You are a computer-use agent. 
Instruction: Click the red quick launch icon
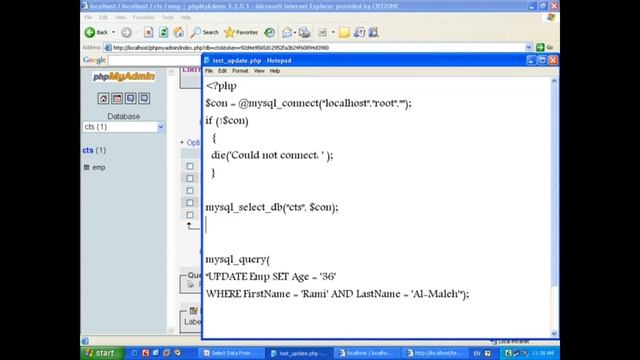pyautogui.click(x=145, y=353)
